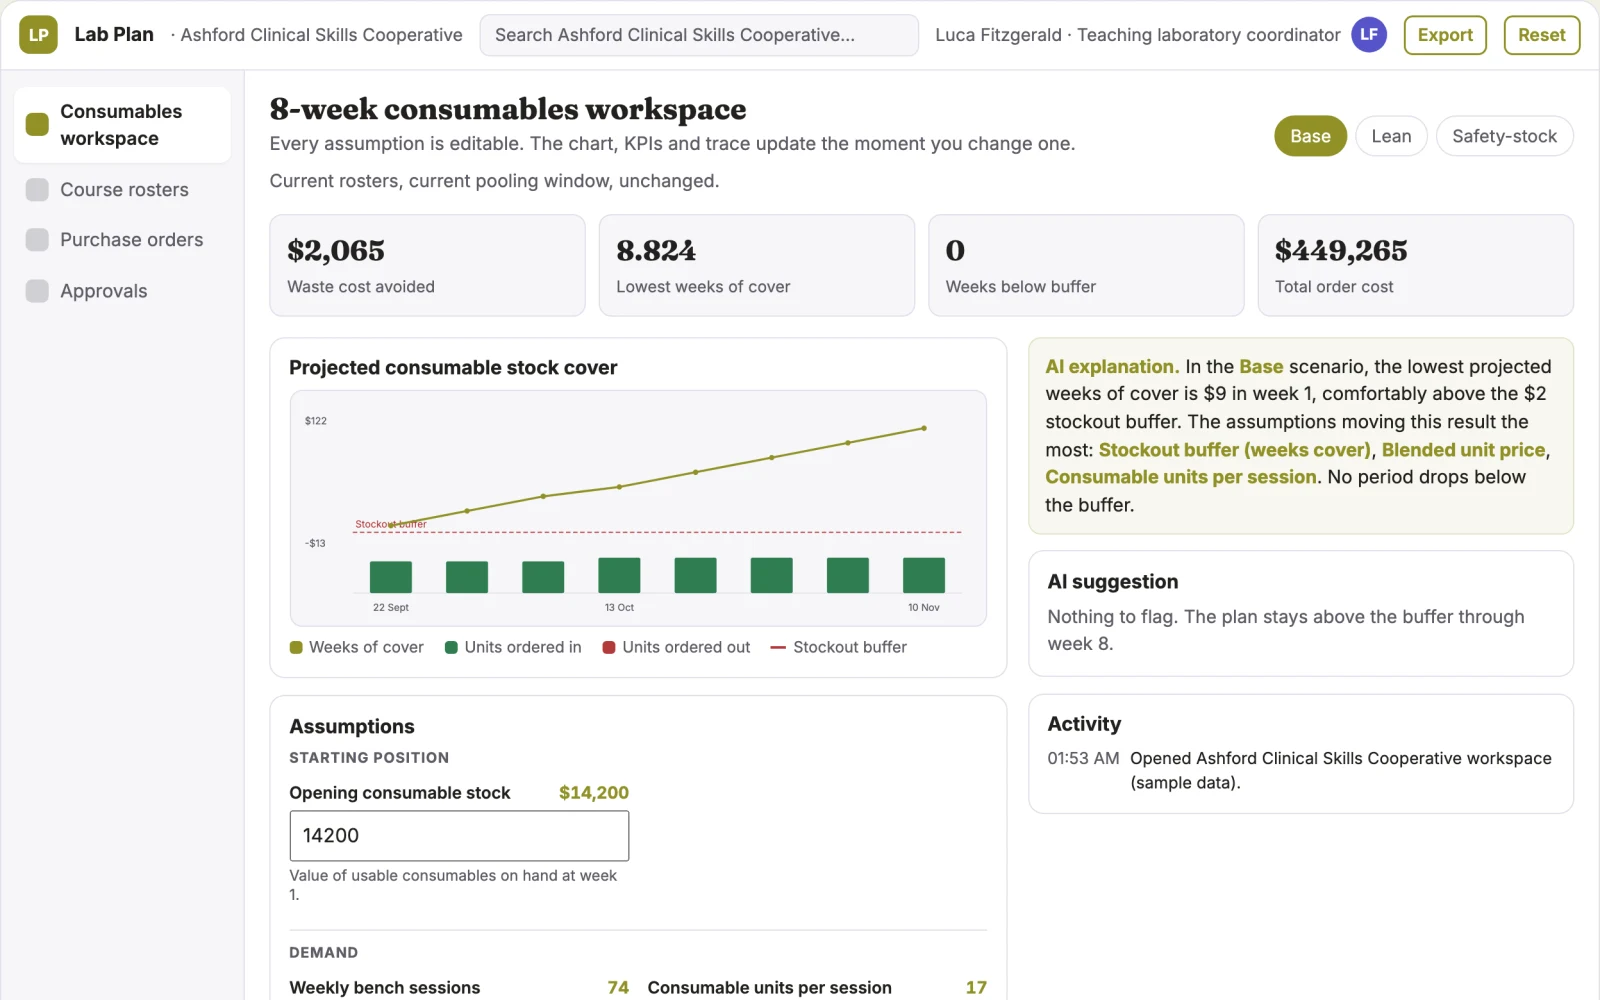The width and height of the screenshot is (1600, 1000).
Task: Click the Opening consumable stock input field
Action: pos(459,836)
